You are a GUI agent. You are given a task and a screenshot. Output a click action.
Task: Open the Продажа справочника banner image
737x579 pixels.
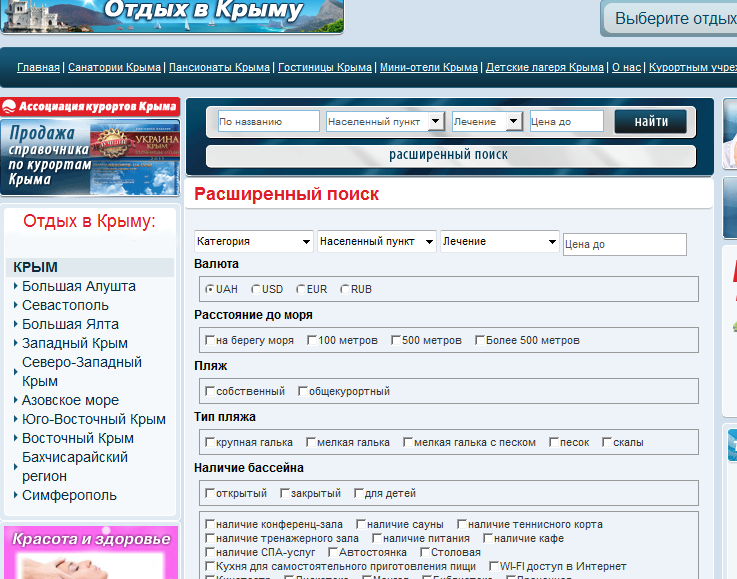(90, 157)
